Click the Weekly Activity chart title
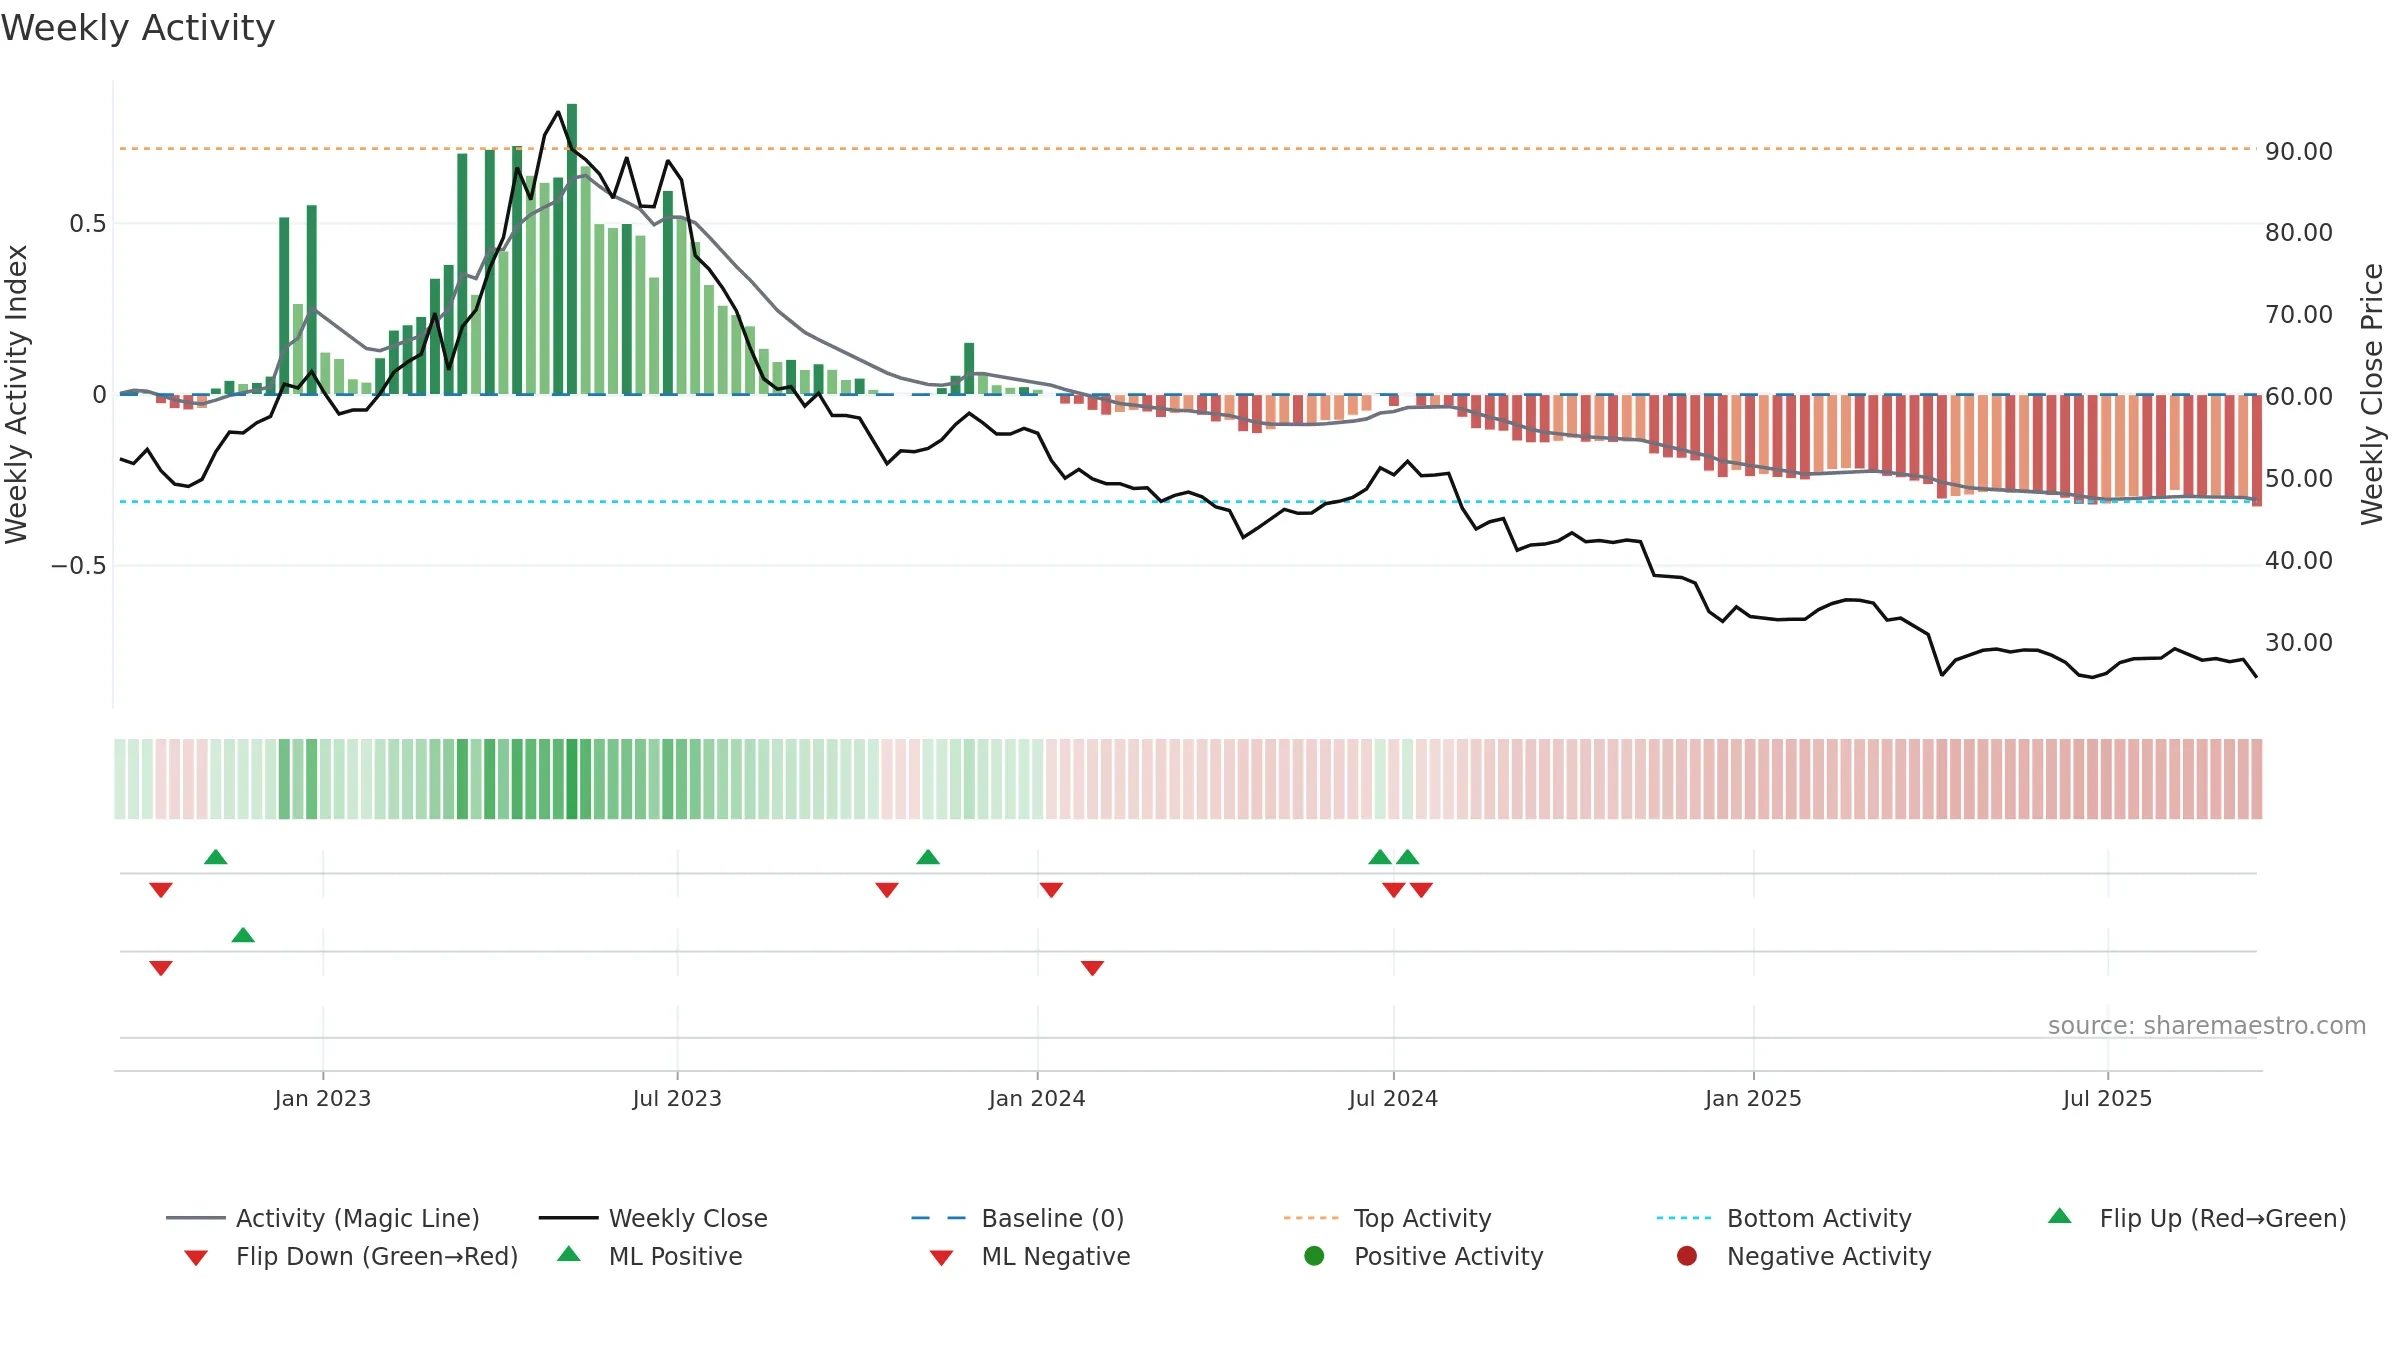Screen dimensions: 2400x1350 138,28
